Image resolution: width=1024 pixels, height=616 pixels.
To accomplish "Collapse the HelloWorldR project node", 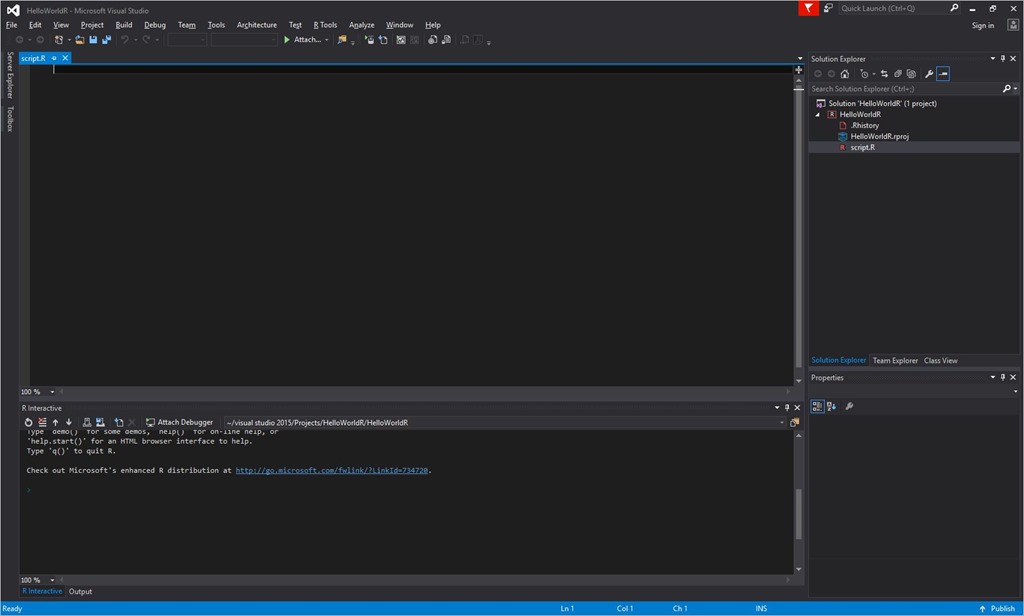I will pos(818,115).
